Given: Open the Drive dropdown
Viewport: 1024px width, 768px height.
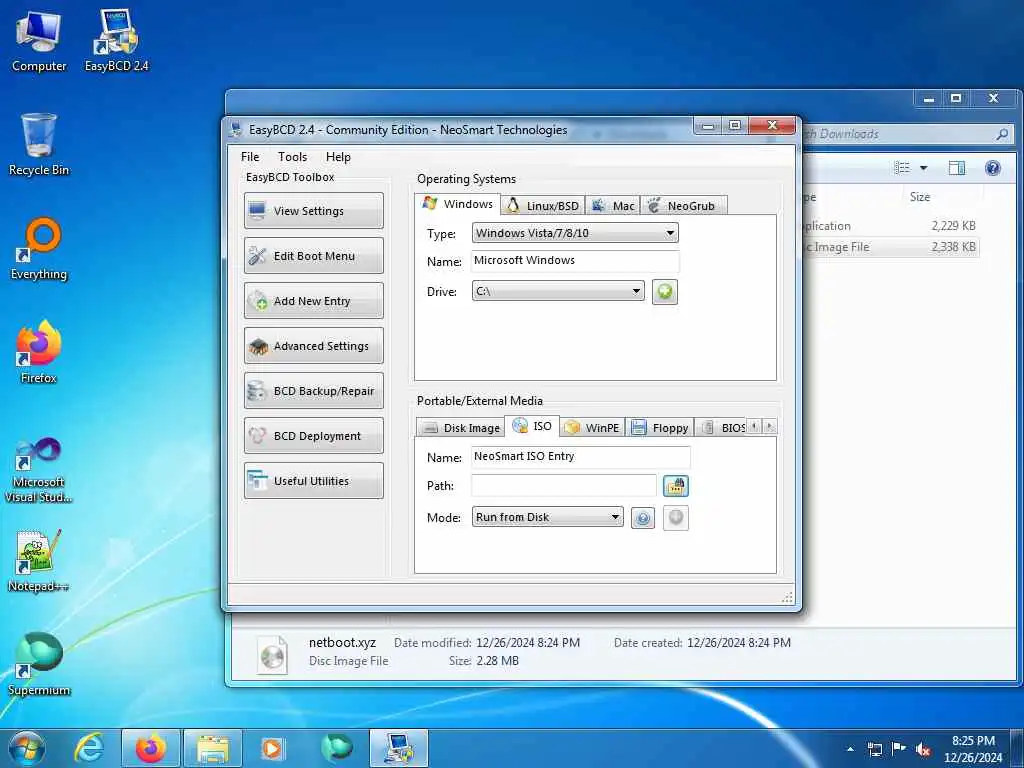Looking at the screenshot, I should click(x=558, y=291).
